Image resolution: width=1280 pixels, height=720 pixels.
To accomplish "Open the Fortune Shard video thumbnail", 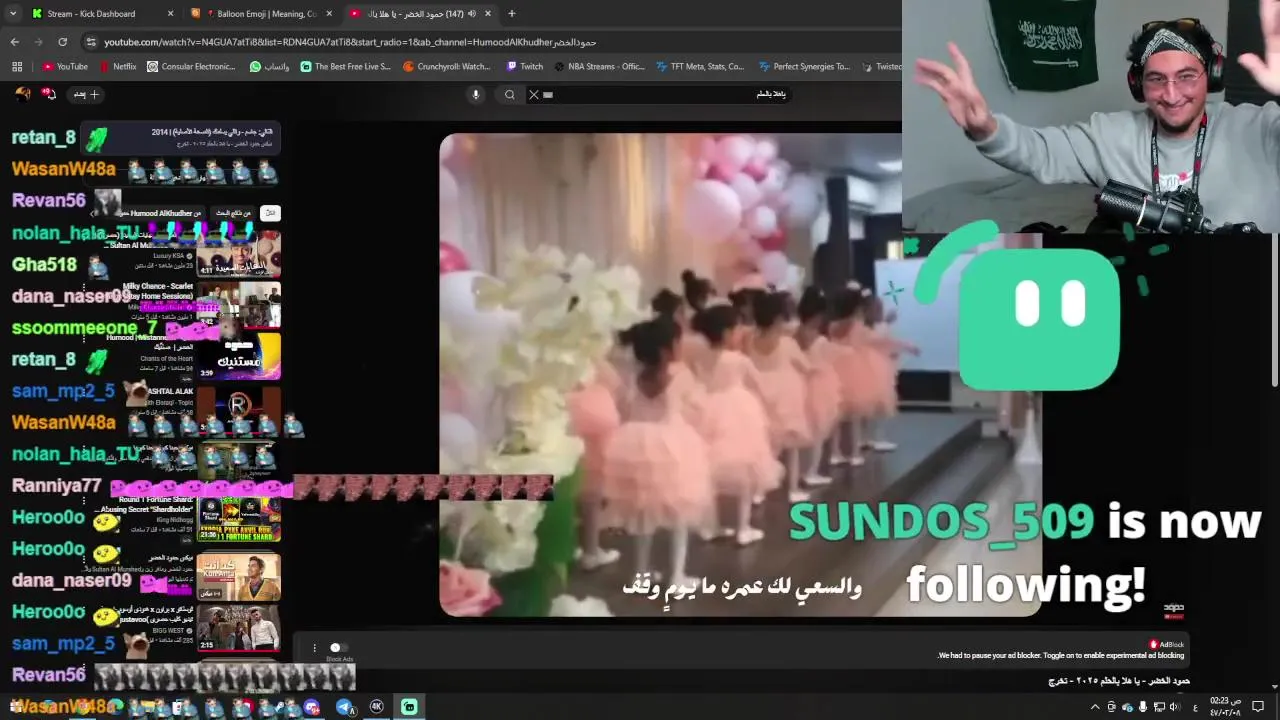I will [x=238, y=519].
